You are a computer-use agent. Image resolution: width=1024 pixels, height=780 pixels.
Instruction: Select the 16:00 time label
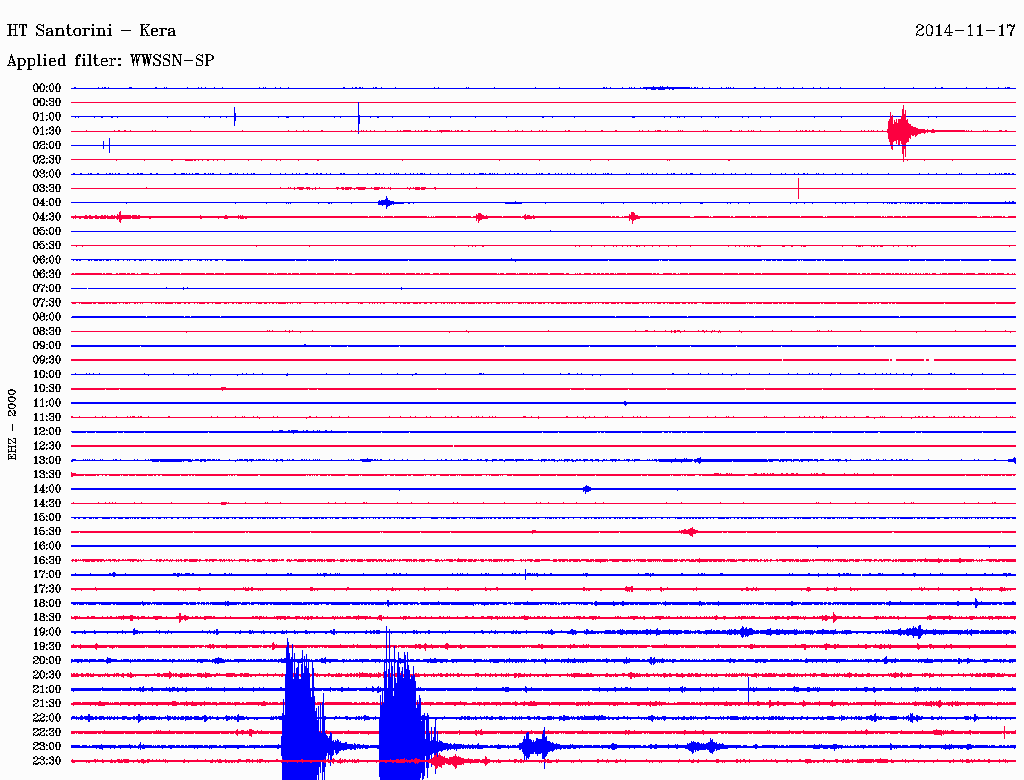47,546
